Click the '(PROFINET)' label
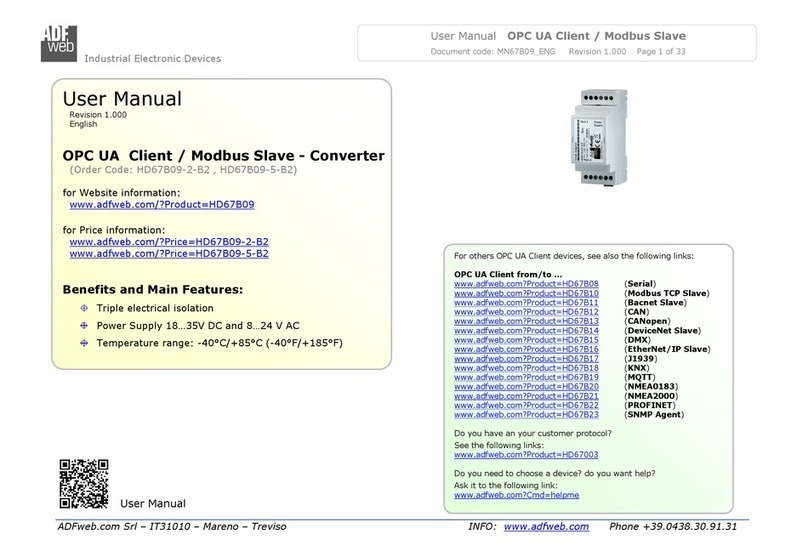Image resolution: width=808 pixels, height=557 pixels. tap(650, 406)
